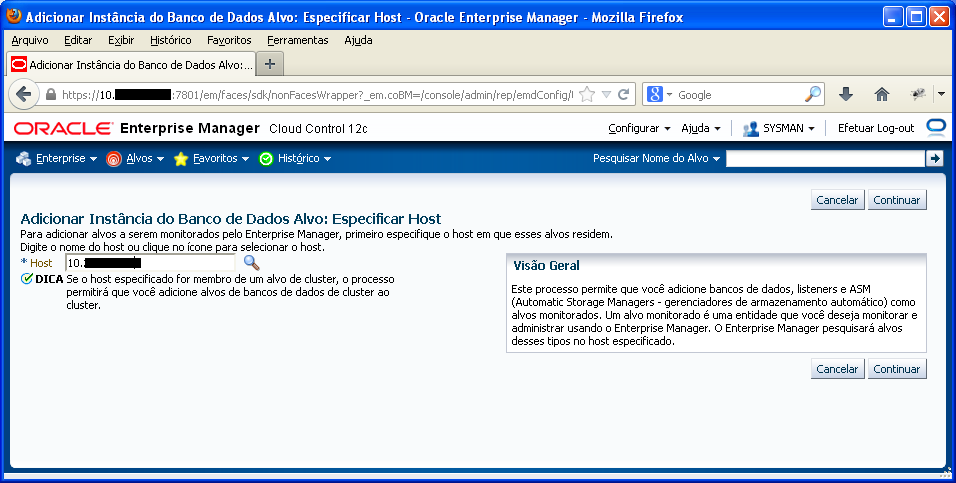Open the SYSMAN user dropdown
956x483 pixels.
pyautogui.click(x=789, y=128)
